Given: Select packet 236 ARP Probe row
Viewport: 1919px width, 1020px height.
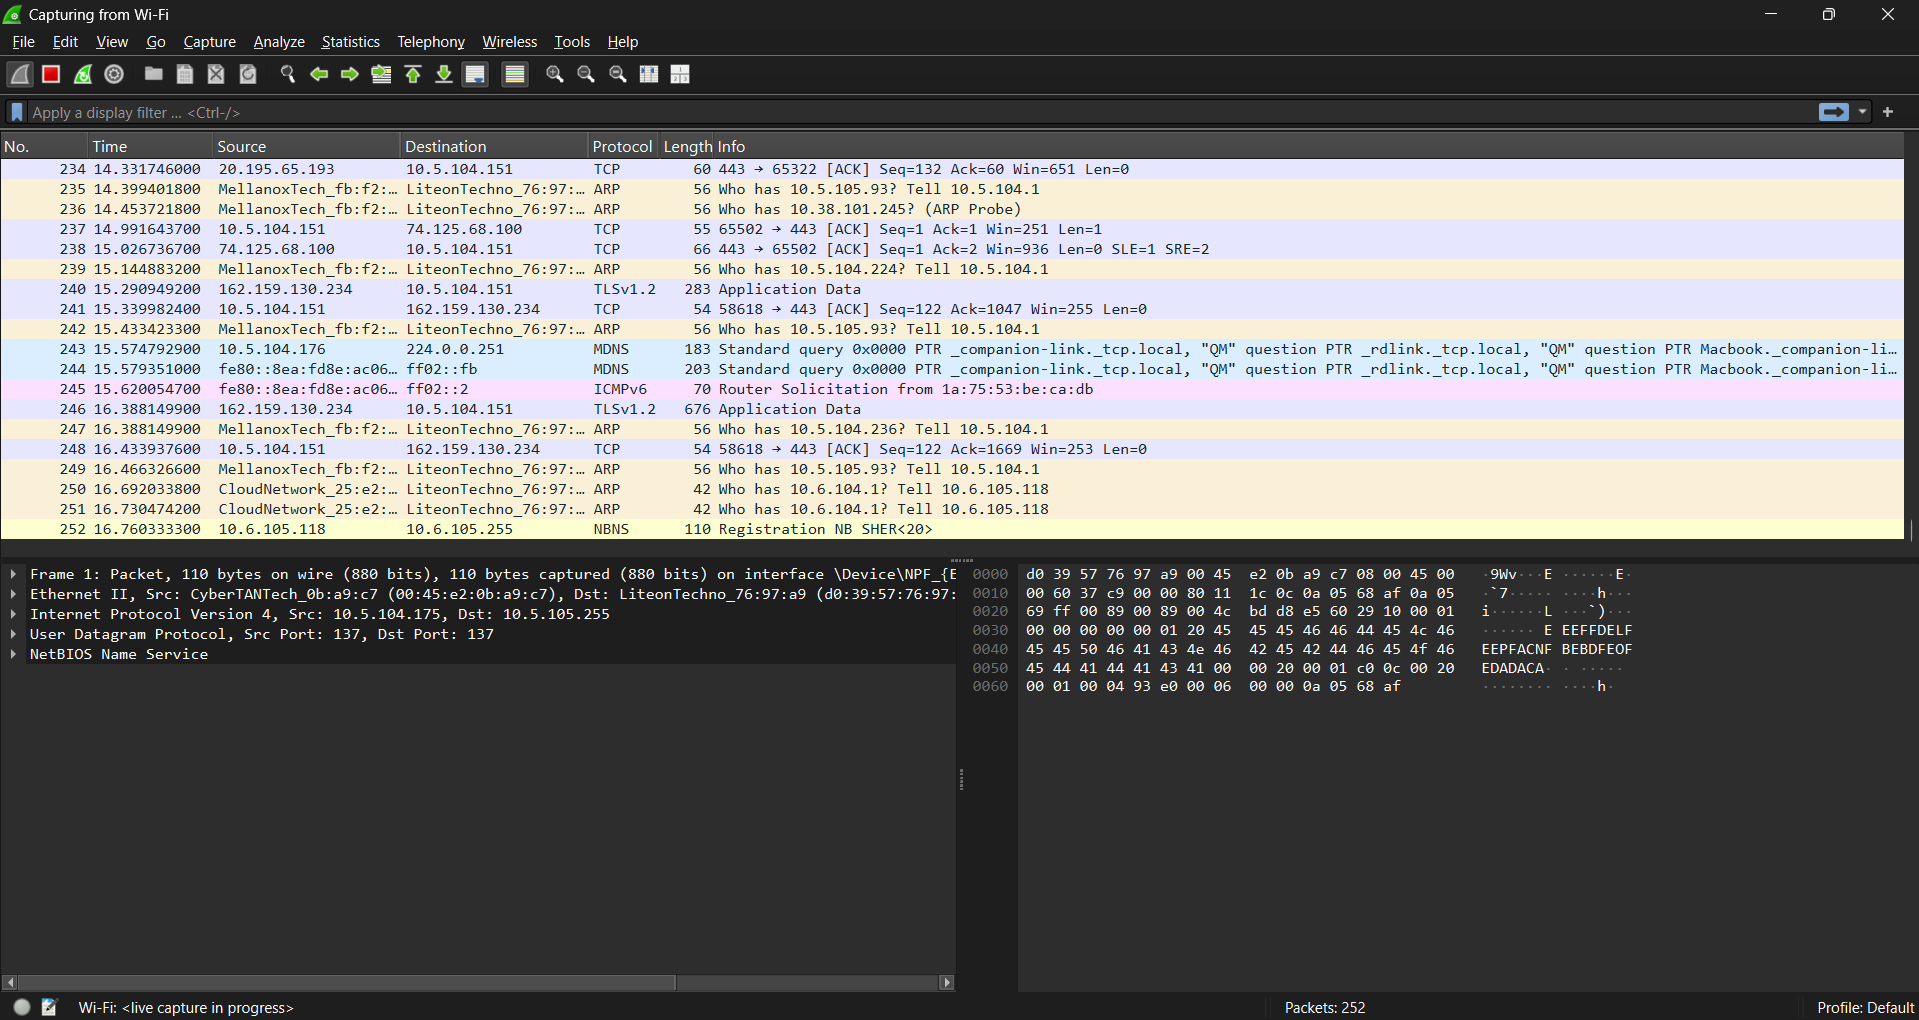Looking at the screenshot, I should [x=952, y=209].
